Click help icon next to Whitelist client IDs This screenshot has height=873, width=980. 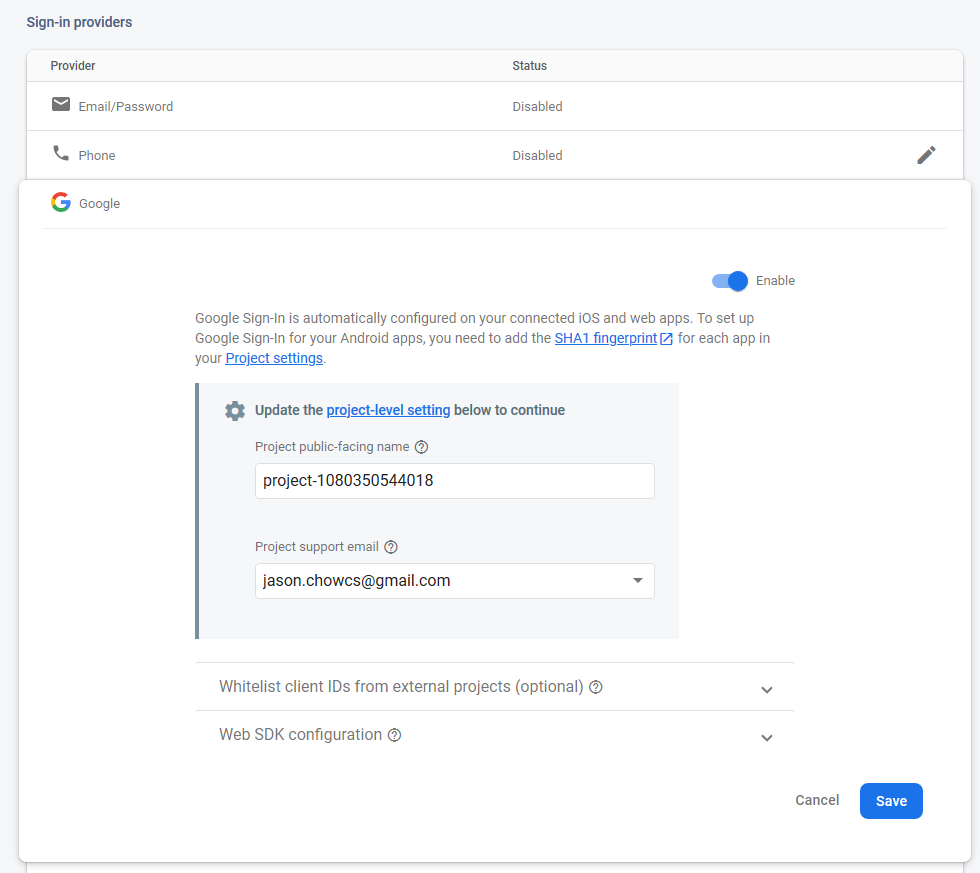click(x=596, y=687)
